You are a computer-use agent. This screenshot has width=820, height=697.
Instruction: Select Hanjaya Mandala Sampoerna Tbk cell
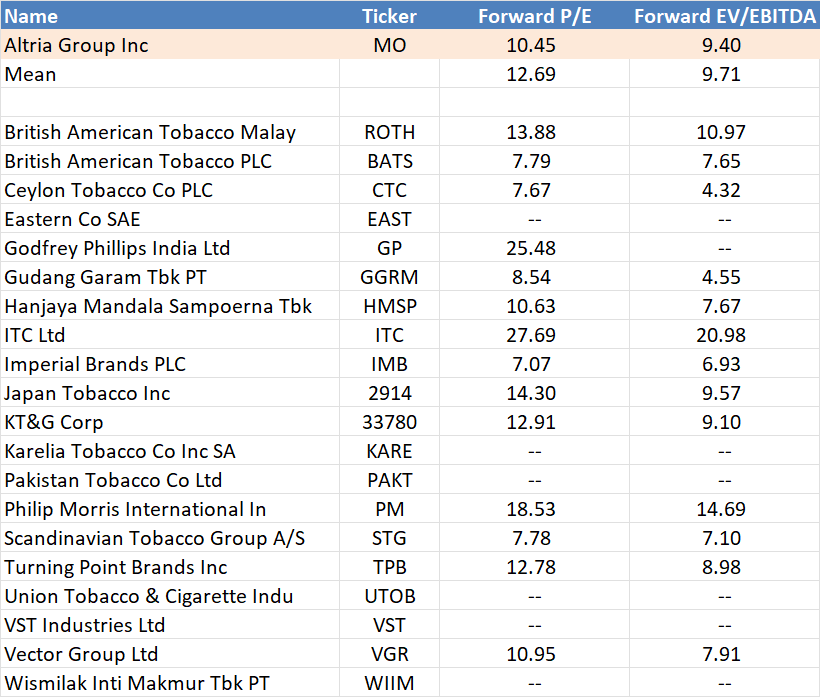pos(170,306)
